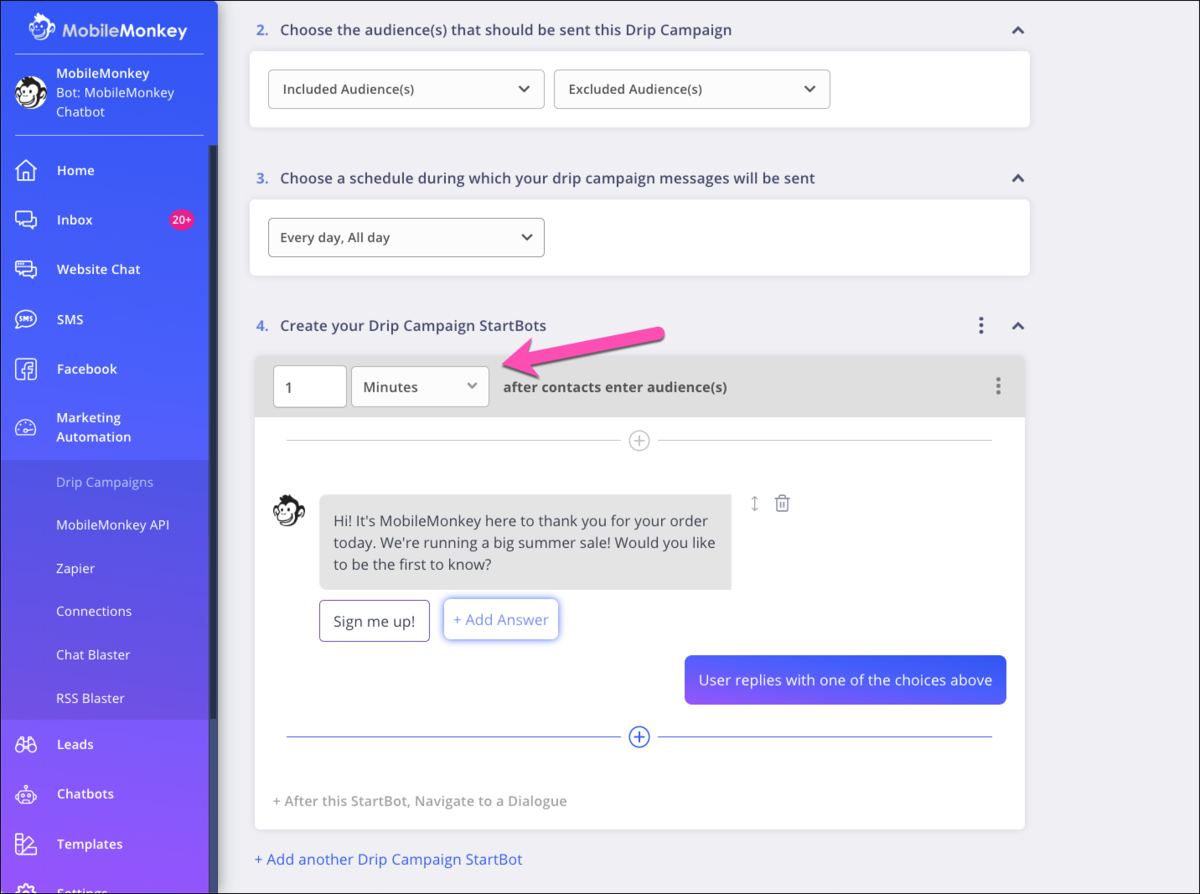Click the Inbox 20+ notification badge

pyautogui.click(x=181, y=220)
